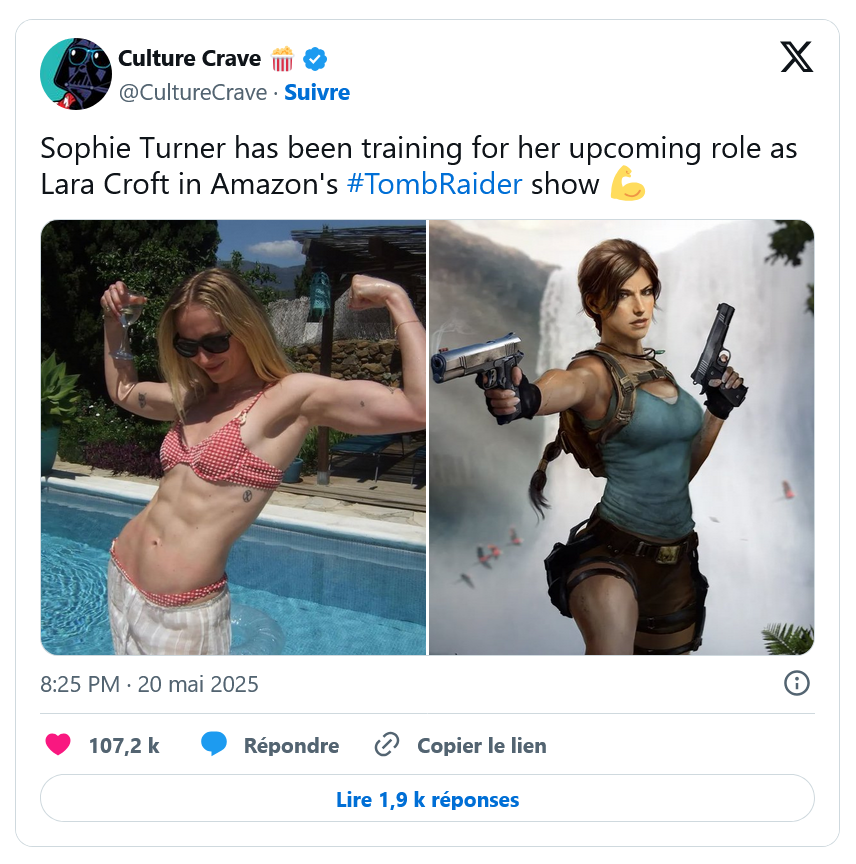Like the tweet with the heart icon

[x=58, y=744]
